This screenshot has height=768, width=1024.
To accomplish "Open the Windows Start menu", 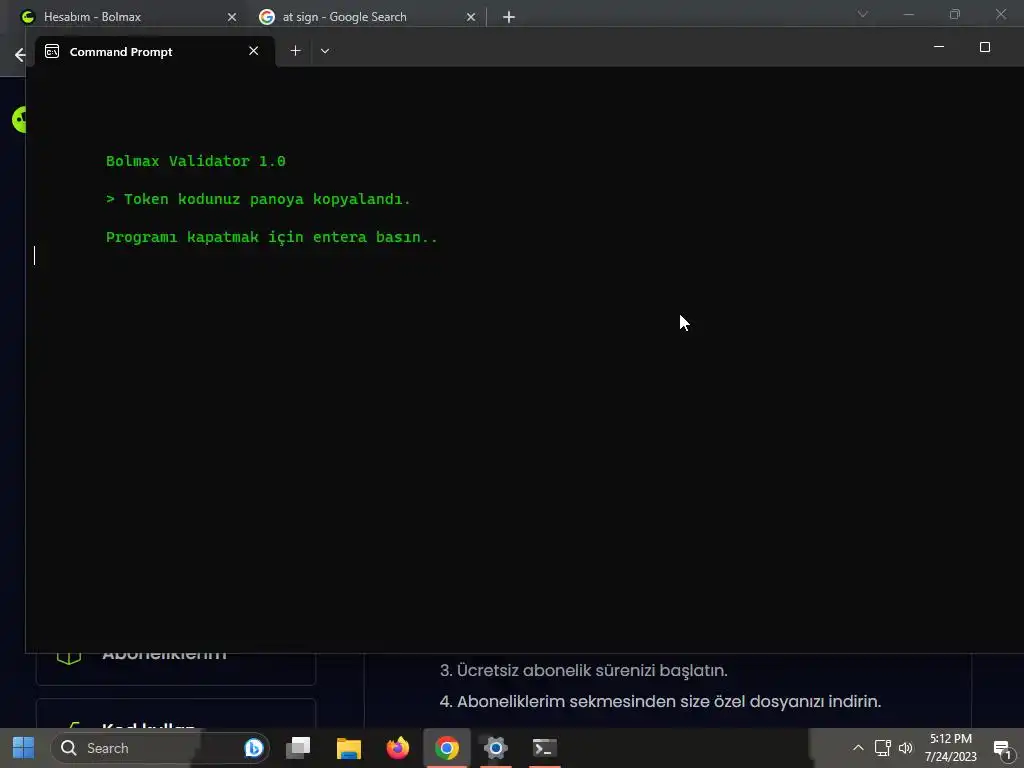I will point(24,748).
